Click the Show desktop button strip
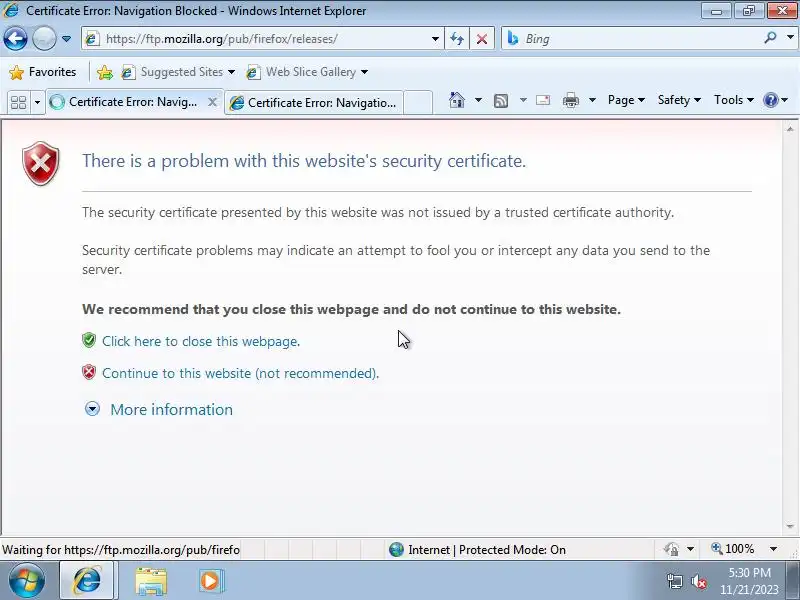Screen dimensions: 800x600 coord(792,581)
